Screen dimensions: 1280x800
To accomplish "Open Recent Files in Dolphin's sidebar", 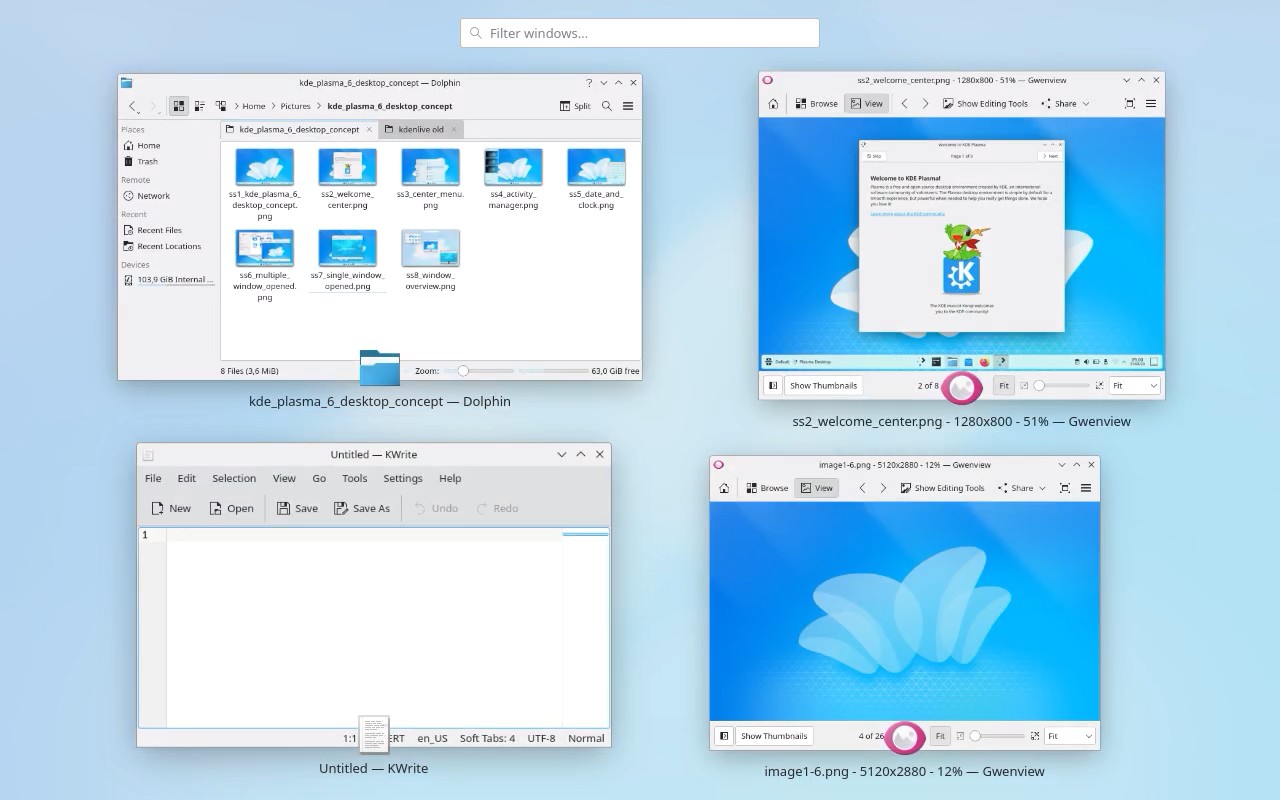I will pyautogui.click(x=159, y=230).
